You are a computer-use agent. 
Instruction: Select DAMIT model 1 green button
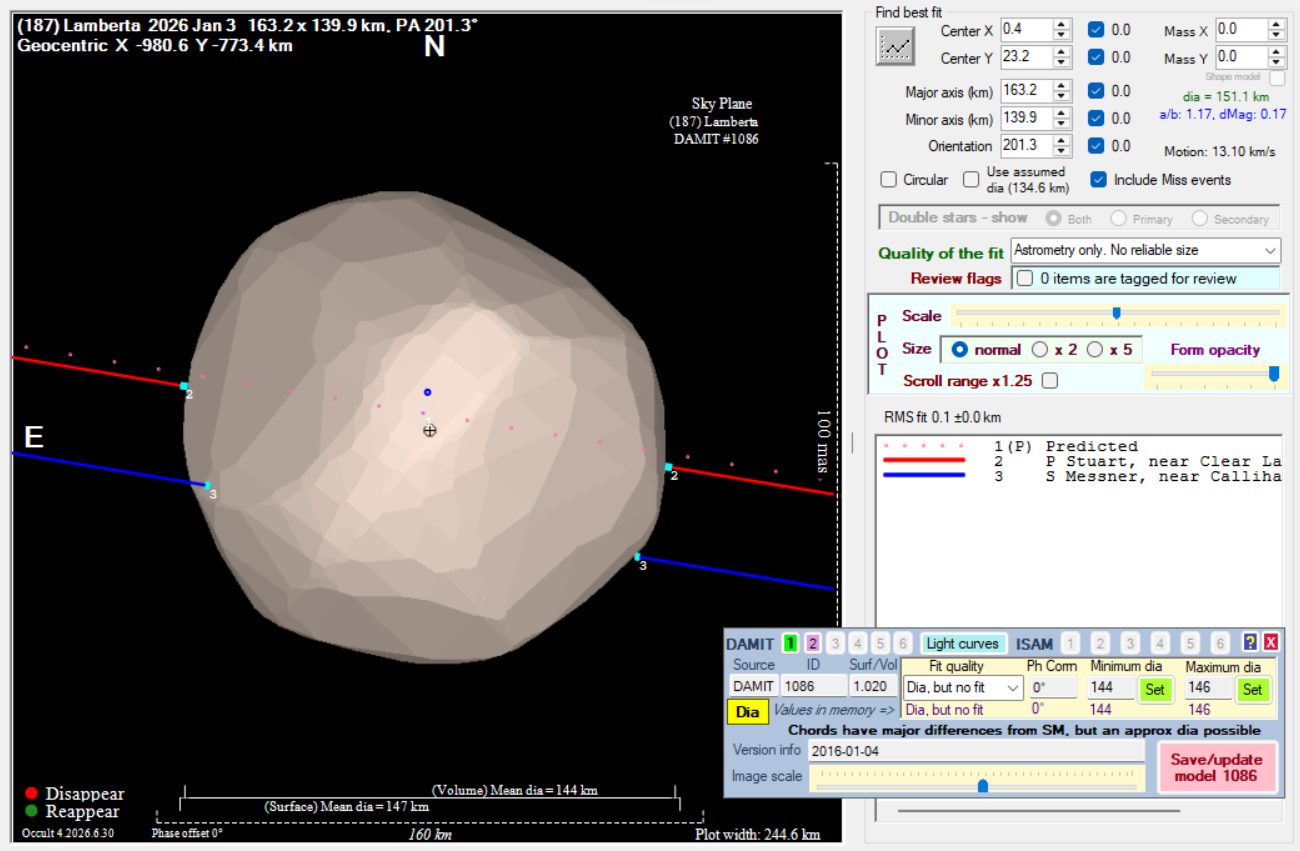click(x=790, y=643)
